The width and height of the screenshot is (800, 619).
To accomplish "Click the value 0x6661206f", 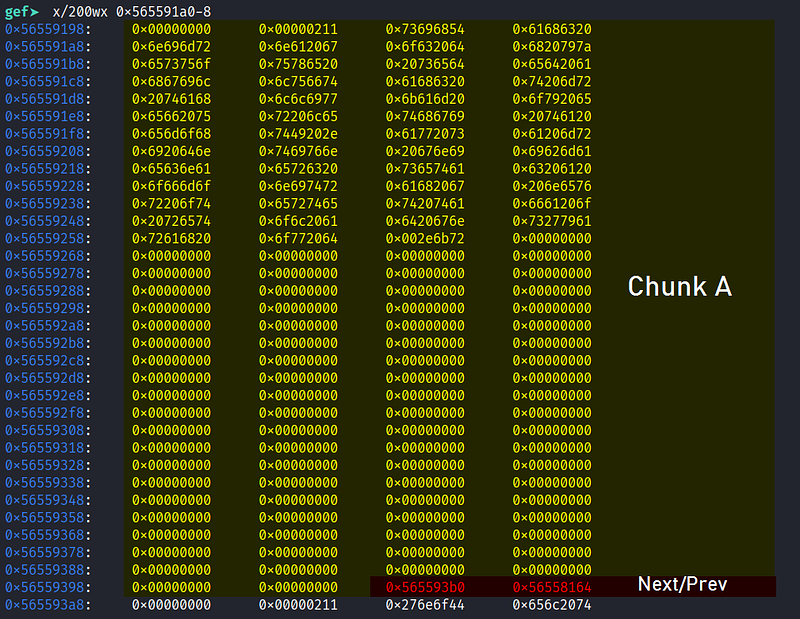I will [x=552, y=203].
